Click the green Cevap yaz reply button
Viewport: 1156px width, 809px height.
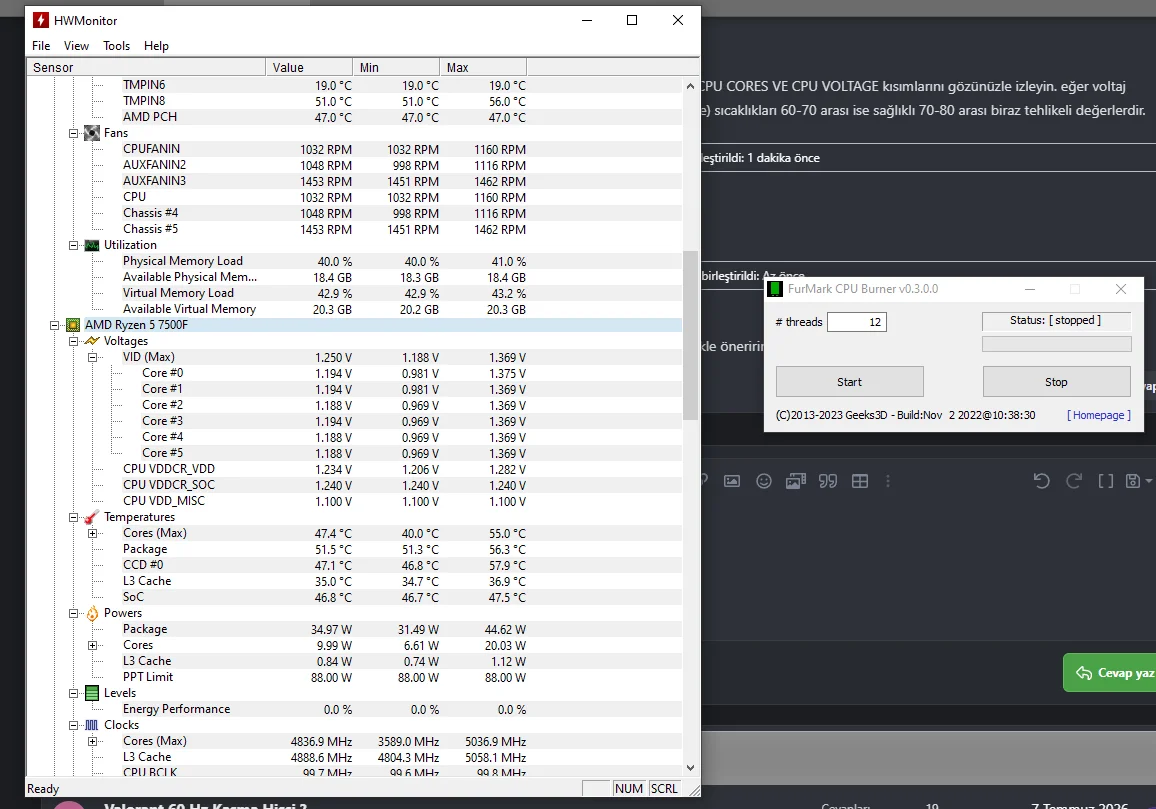1110,673
